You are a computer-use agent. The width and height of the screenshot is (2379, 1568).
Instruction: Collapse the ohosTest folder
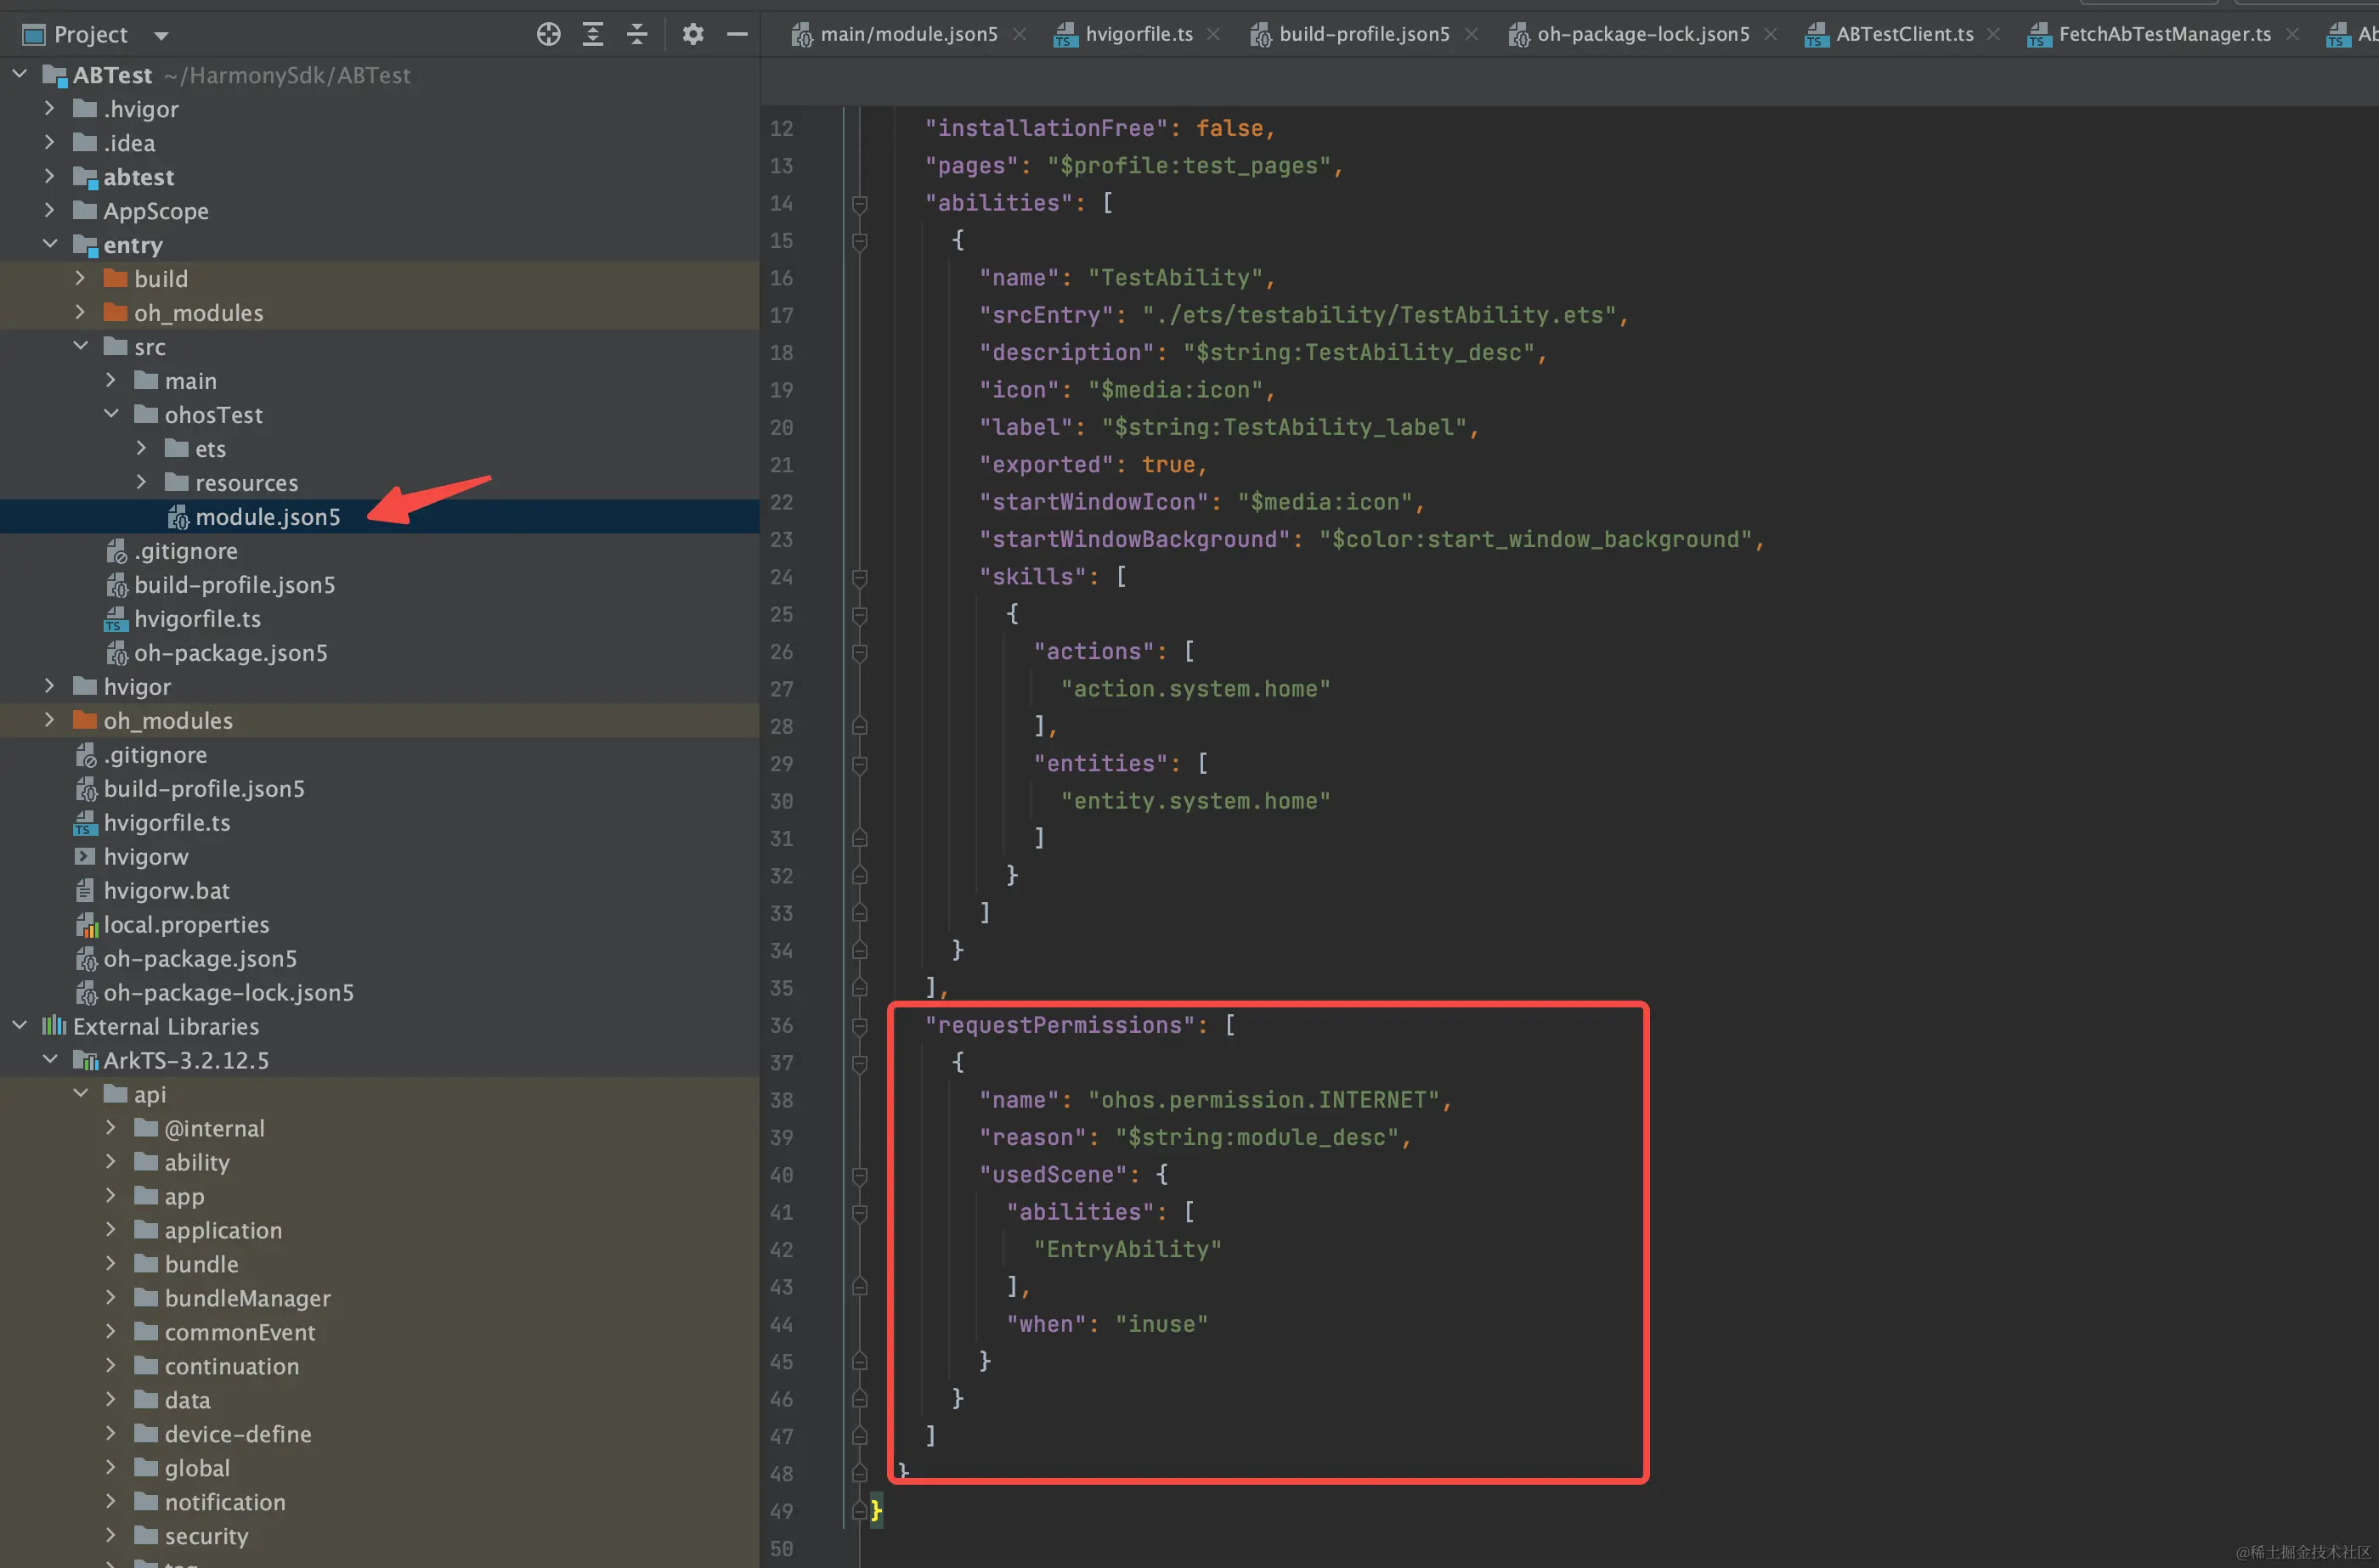[x=111, y=414]
